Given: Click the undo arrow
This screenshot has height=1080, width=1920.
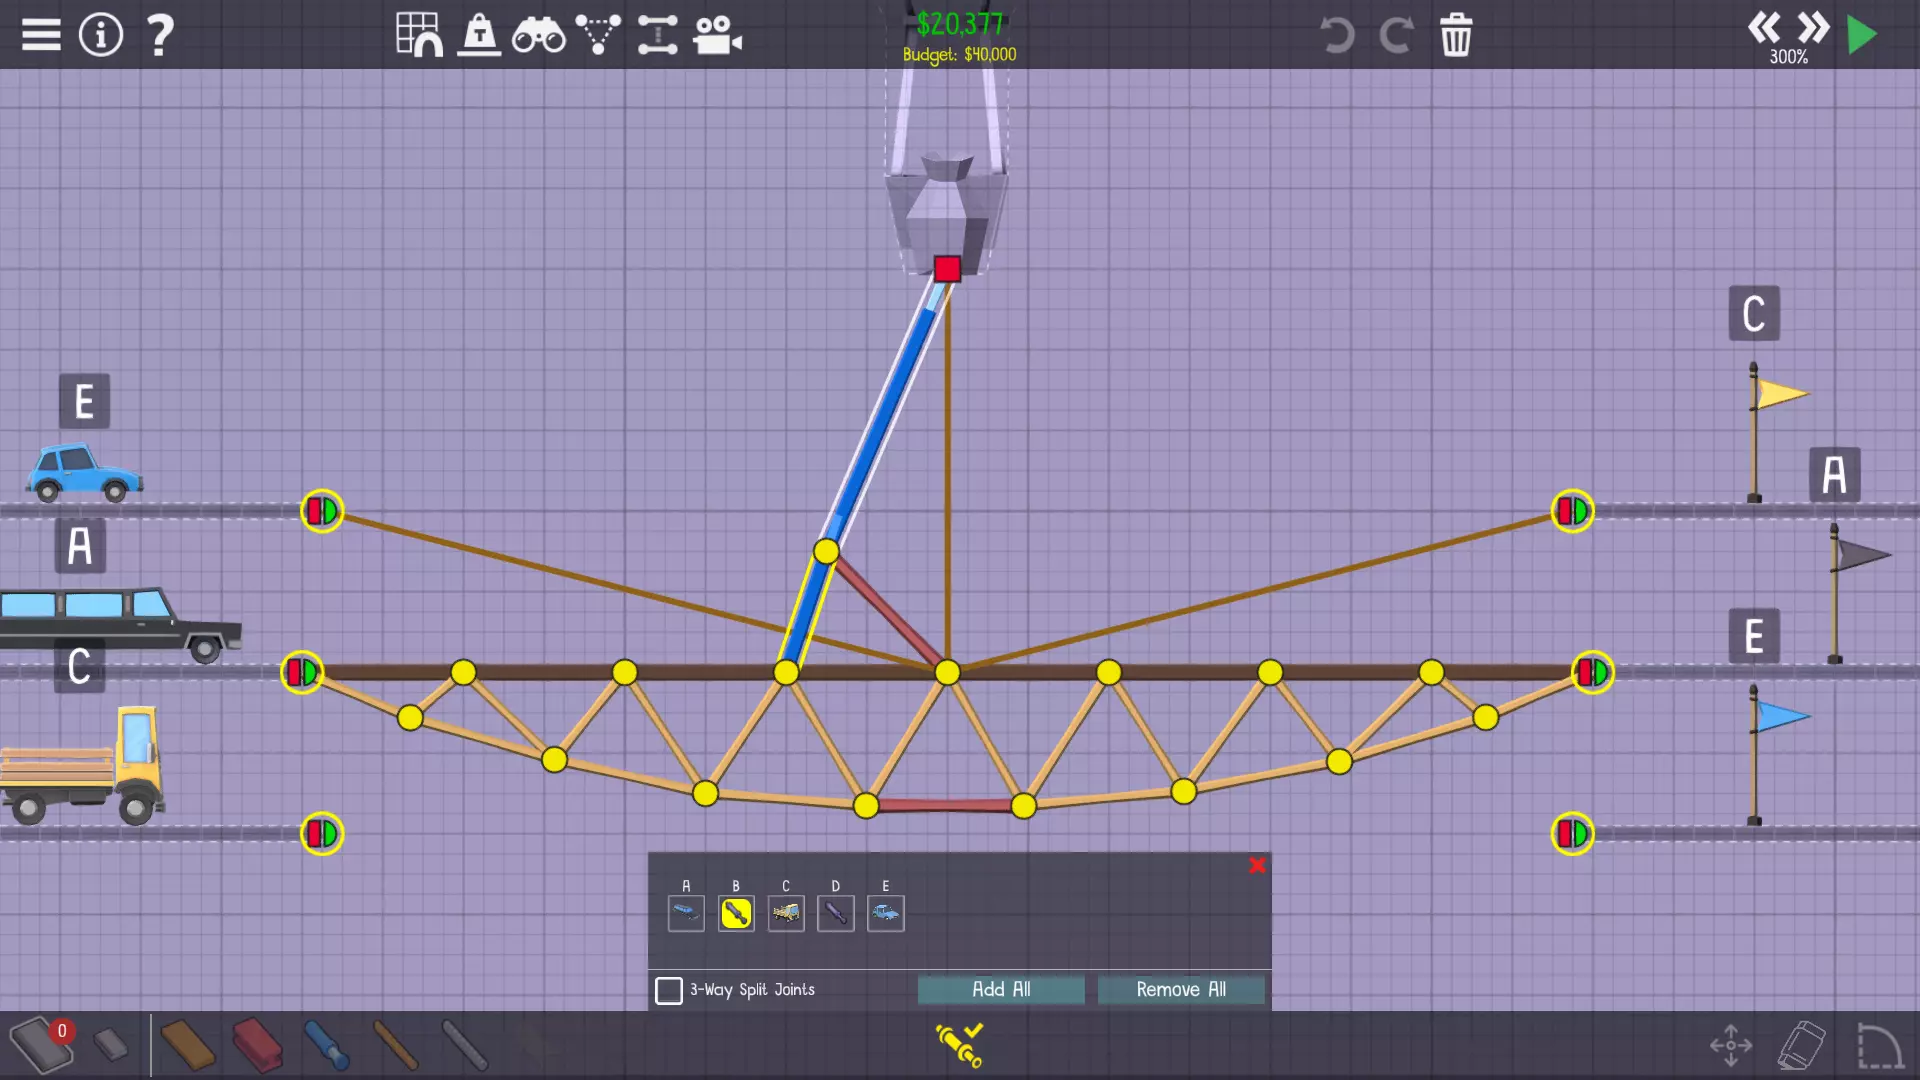Looking at the screenshot, I should point(1337,35).
